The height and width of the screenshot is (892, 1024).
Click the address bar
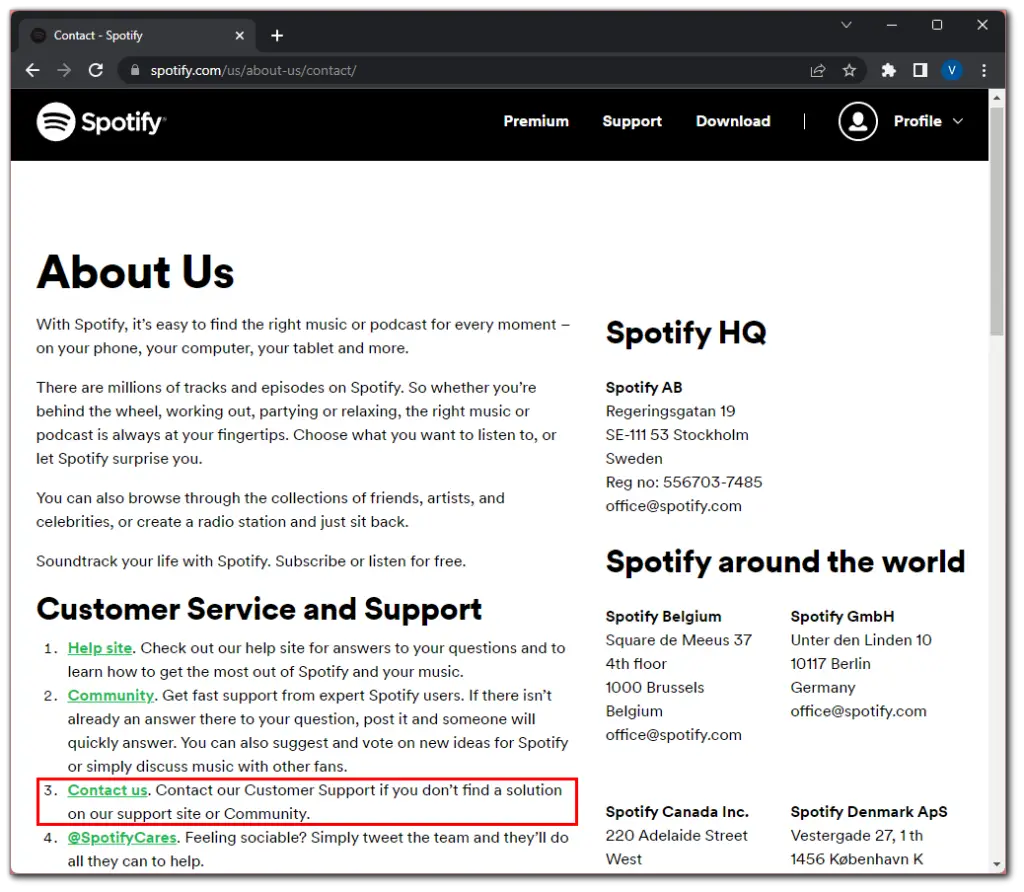tap(400, 70)
